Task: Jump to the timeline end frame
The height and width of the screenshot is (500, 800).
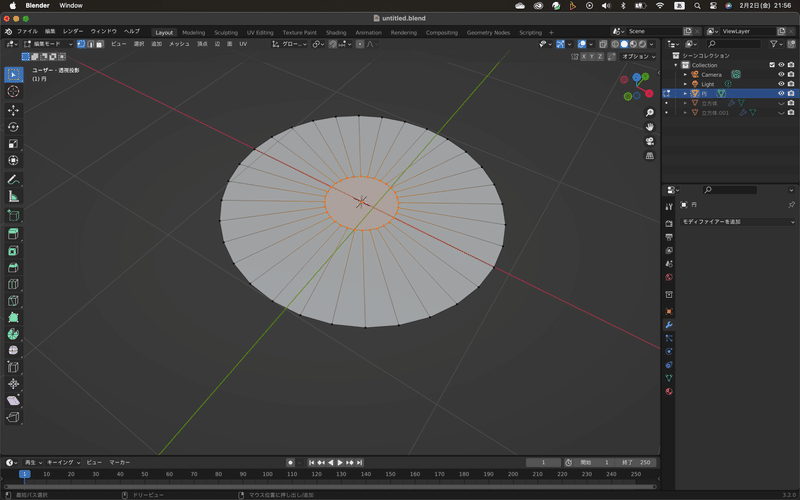Action: point(360,462)
